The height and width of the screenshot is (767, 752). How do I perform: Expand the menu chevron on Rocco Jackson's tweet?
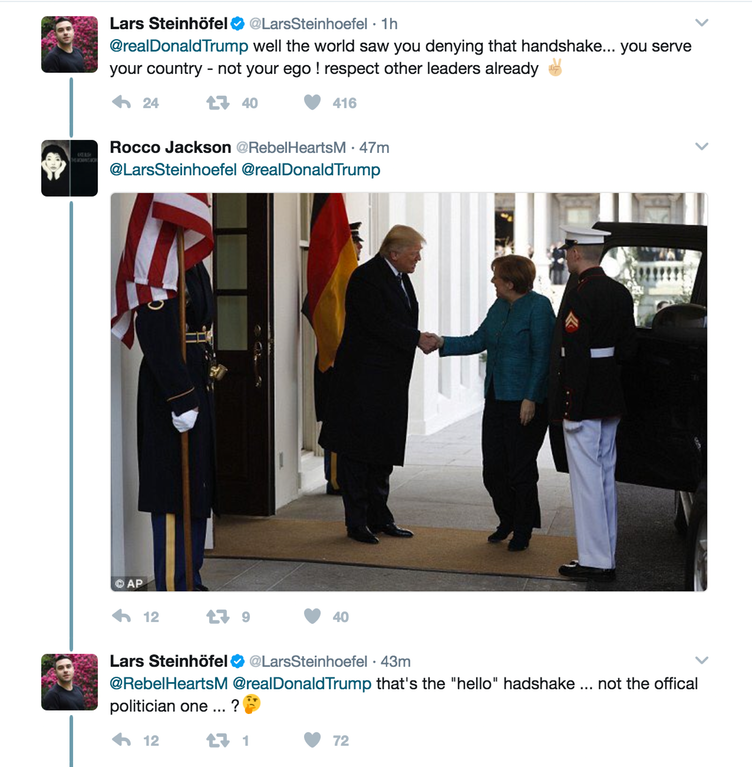click(x=702, y=146)
